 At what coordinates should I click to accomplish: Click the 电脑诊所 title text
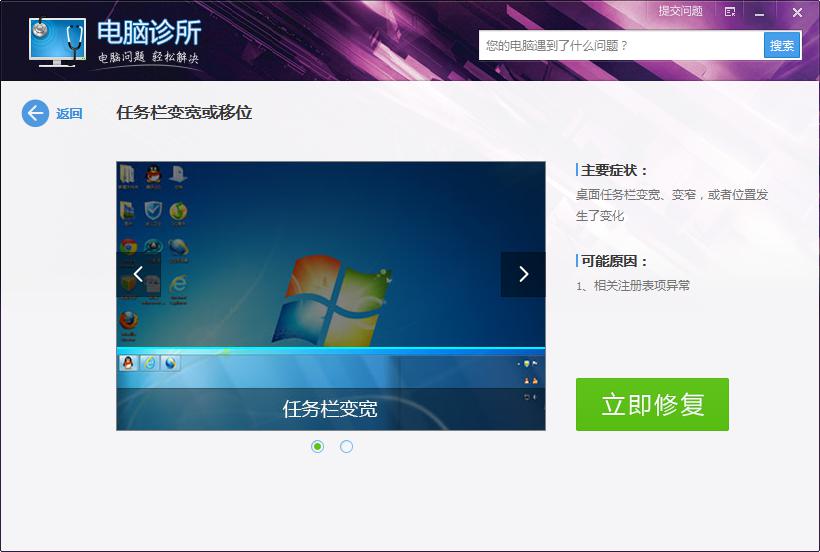149,32
